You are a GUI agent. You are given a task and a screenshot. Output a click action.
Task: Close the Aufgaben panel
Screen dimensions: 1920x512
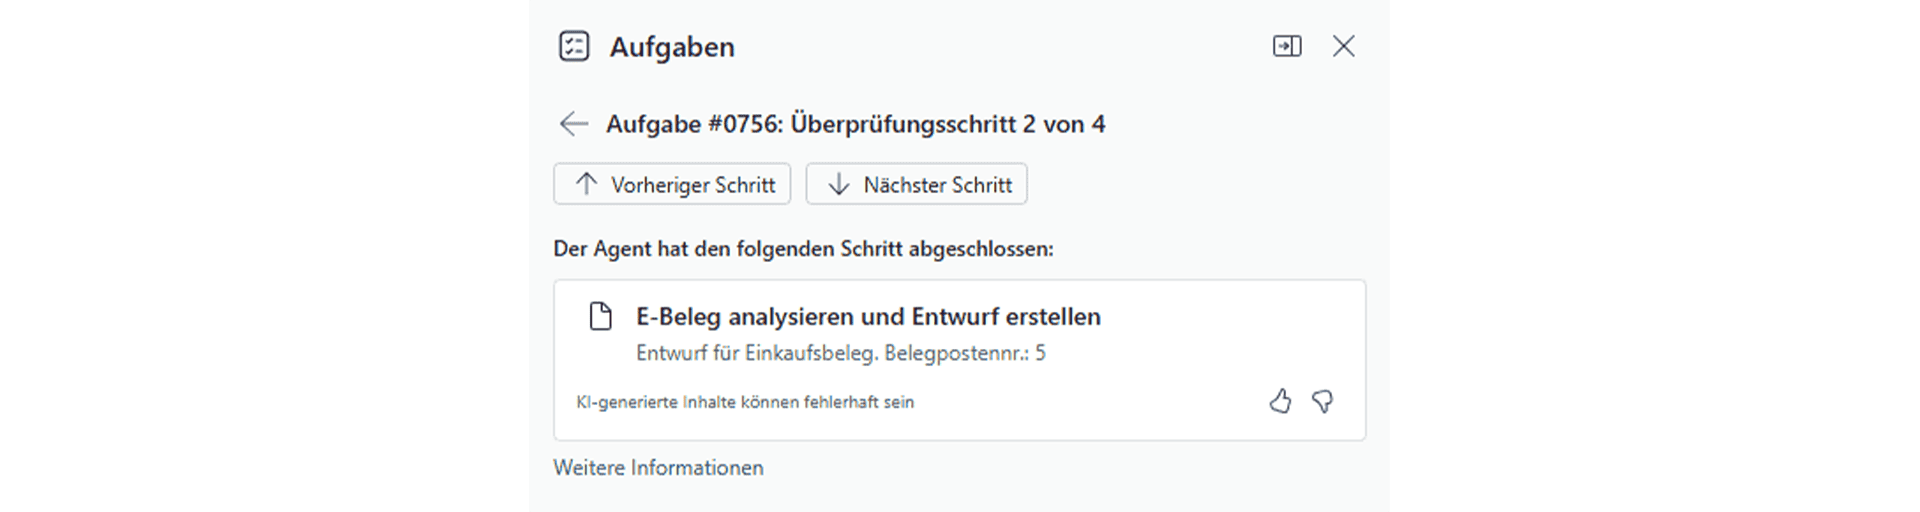(1344, 46)
